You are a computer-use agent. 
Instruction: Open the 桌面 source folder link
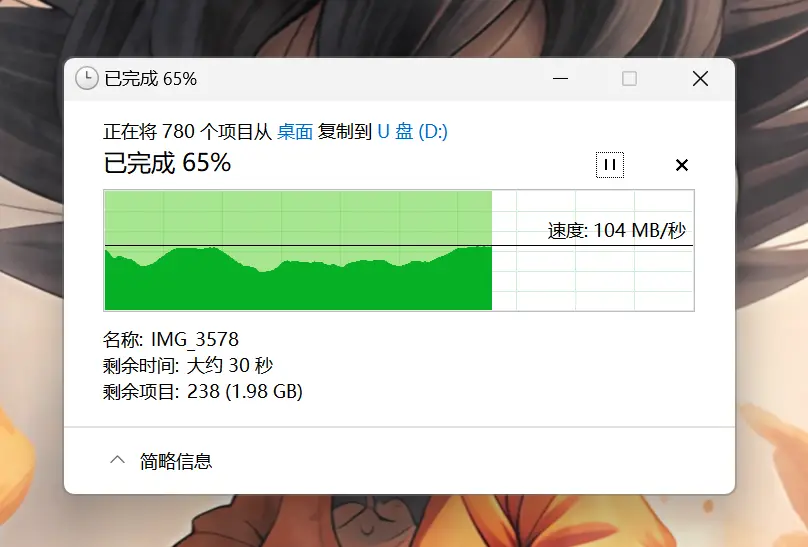pos(295,132)
